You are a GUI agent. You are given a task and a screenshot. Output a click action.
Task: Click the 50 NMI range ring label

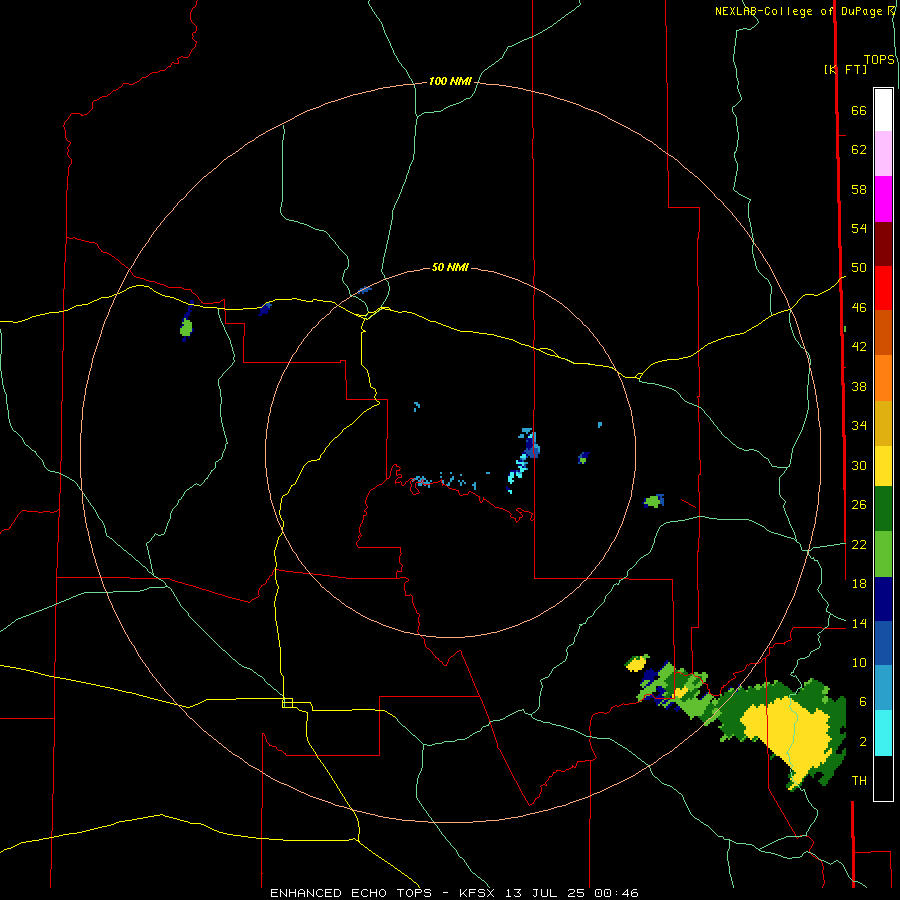click(450, 267)
